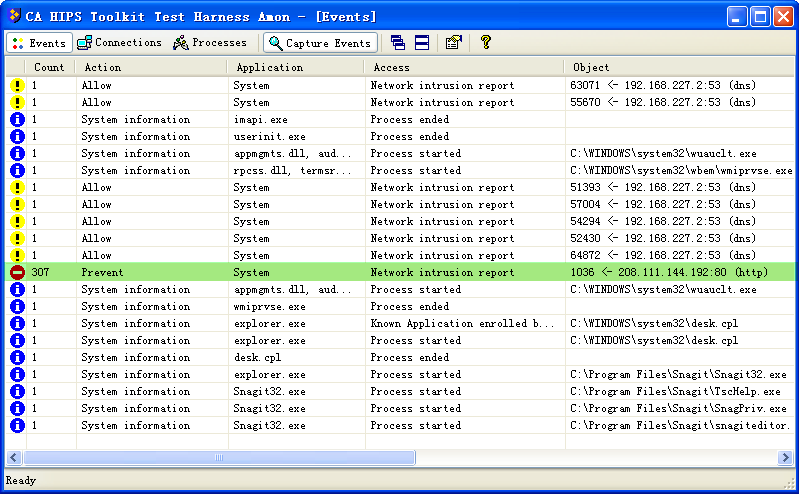Select the imapi.exe application cell

(x=260, y=120)
